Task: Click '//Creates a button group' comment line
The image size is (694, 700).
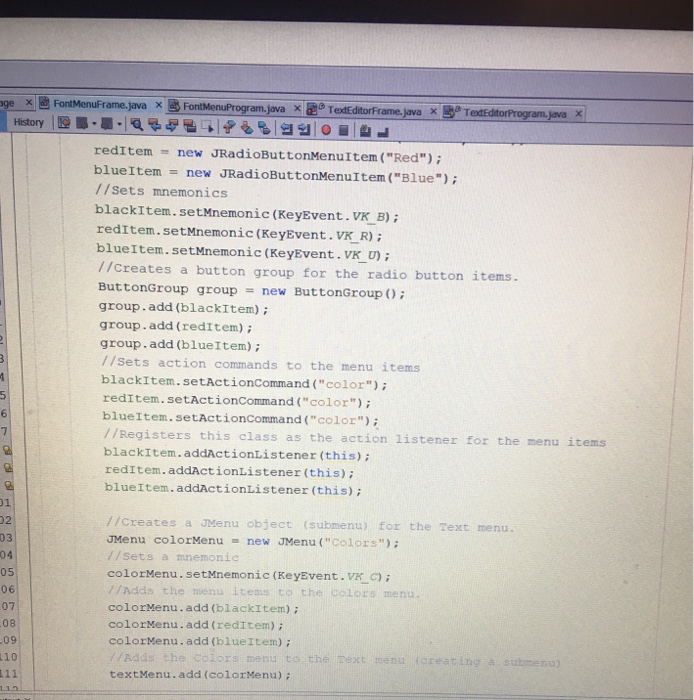Action: 308,272
